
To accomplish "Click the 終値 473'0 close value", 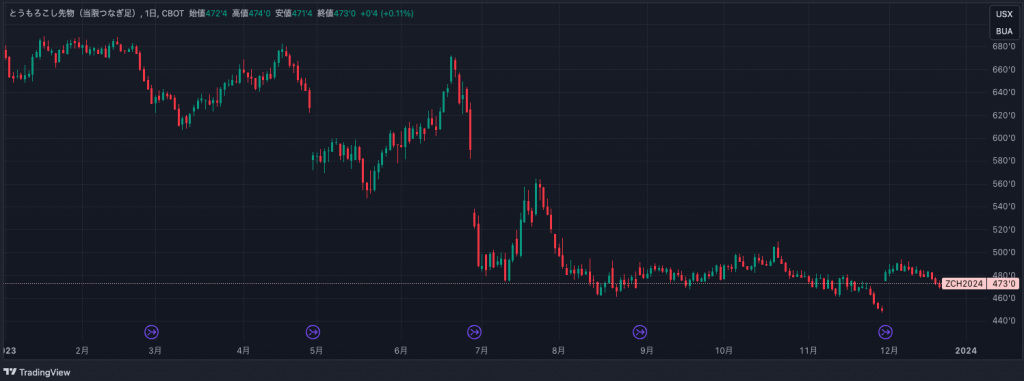I will pos(336,13).
